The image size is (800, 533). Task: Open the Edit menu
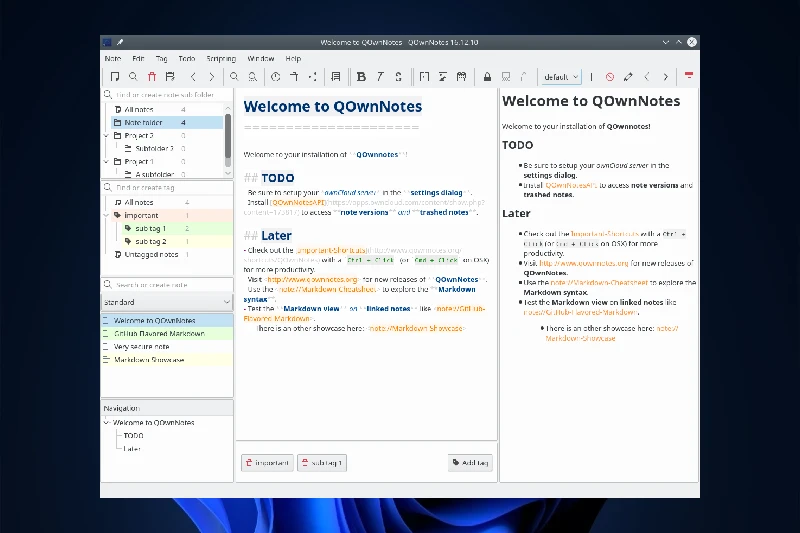point(138,59)
